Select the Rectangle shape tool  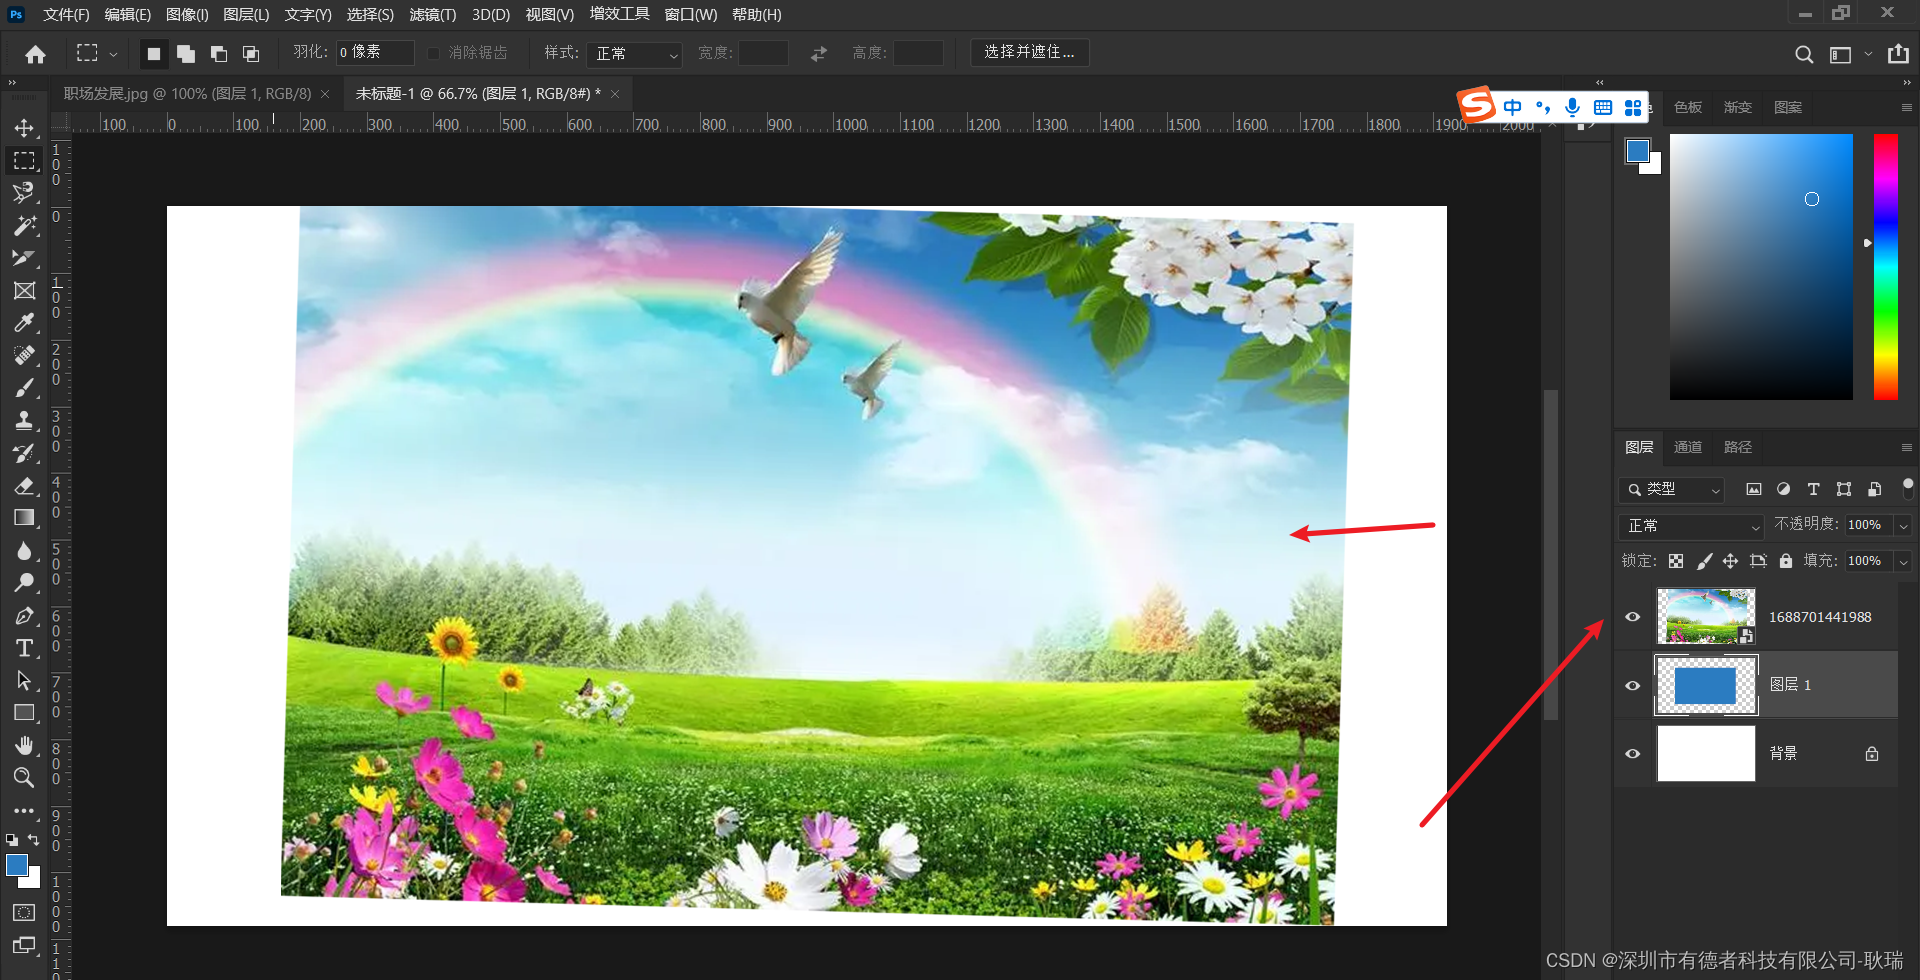[x=24, y=713]
